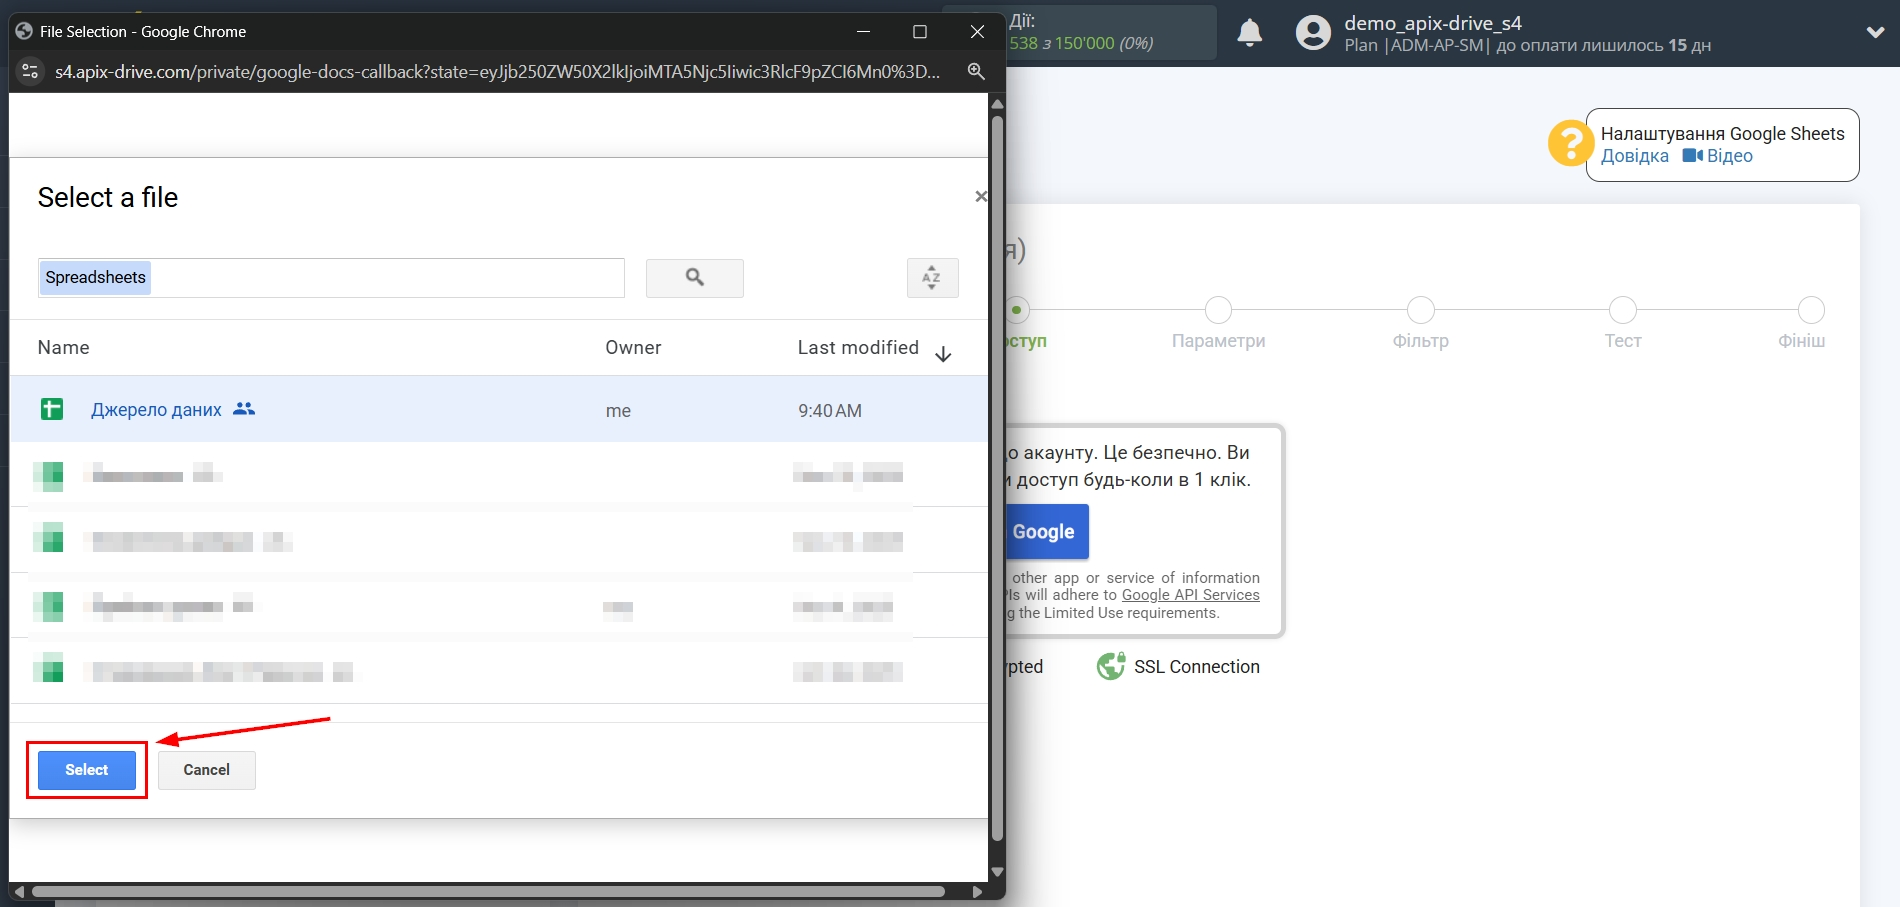The width and height of the screenshot is (1900, 907).
Task: Click the Cancel button
Action: click(206, 770)
